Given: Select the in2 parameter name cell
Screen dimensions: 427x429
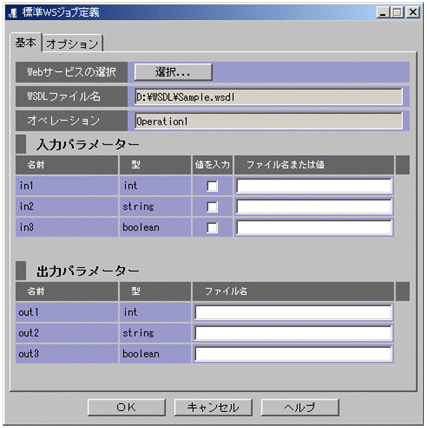Looking at the screenshot, I should 67,207.
